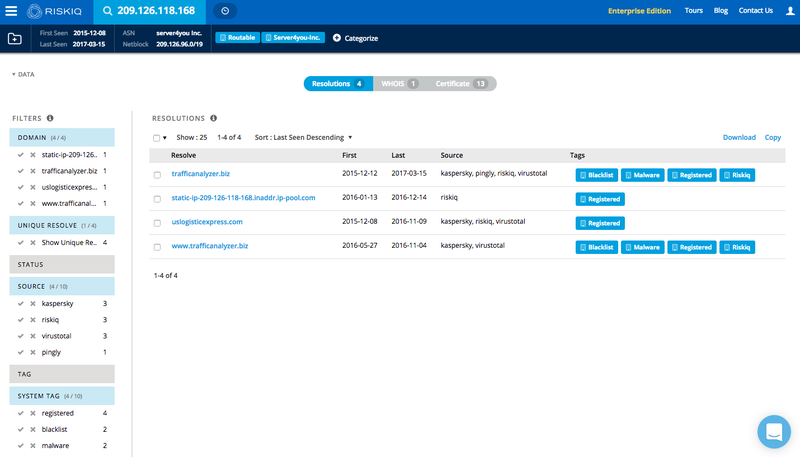
Task: Exclude Show Unique Resolve X icon
Action: click(x=33, y=243)
